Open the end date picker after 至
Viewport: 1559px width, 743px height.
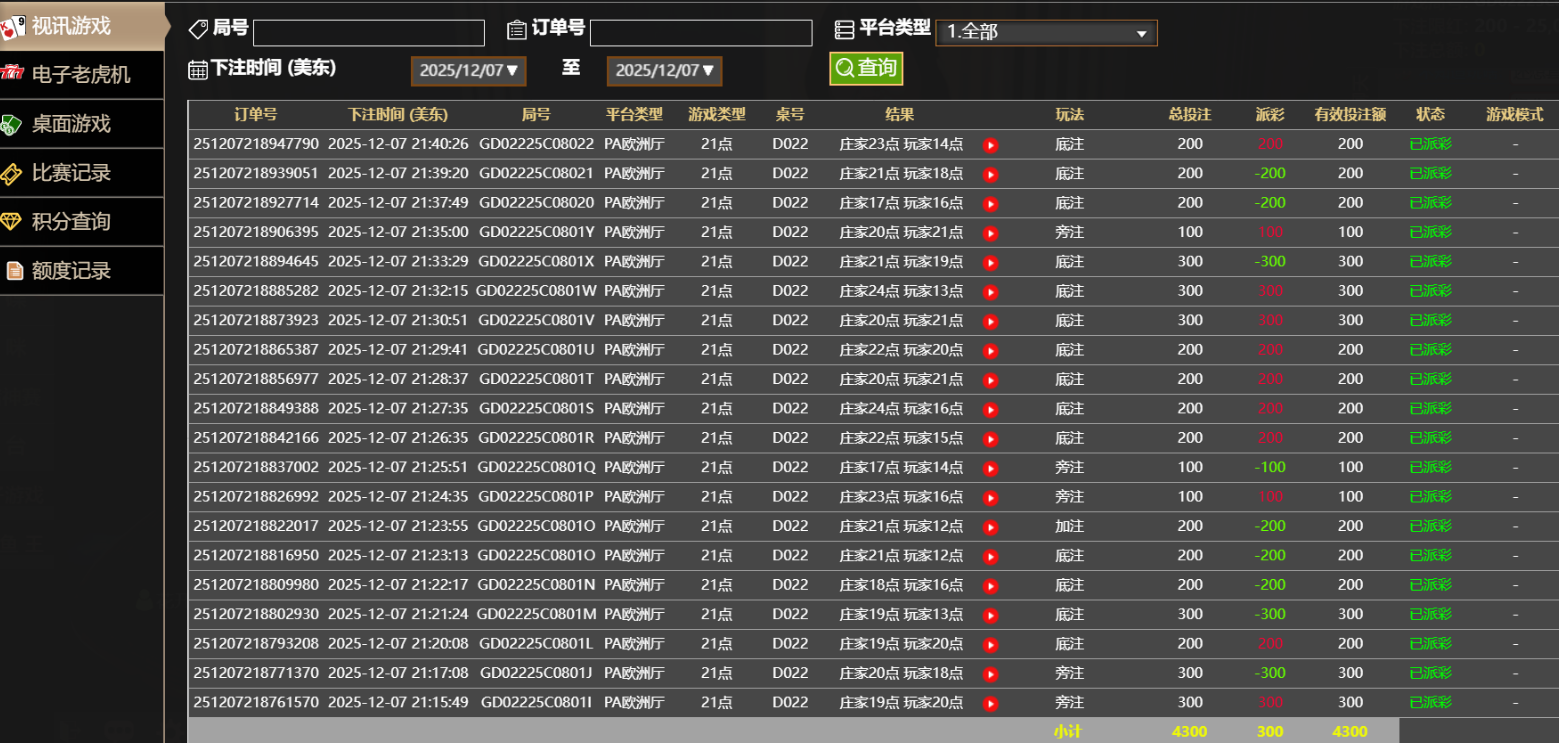(664, 71)
